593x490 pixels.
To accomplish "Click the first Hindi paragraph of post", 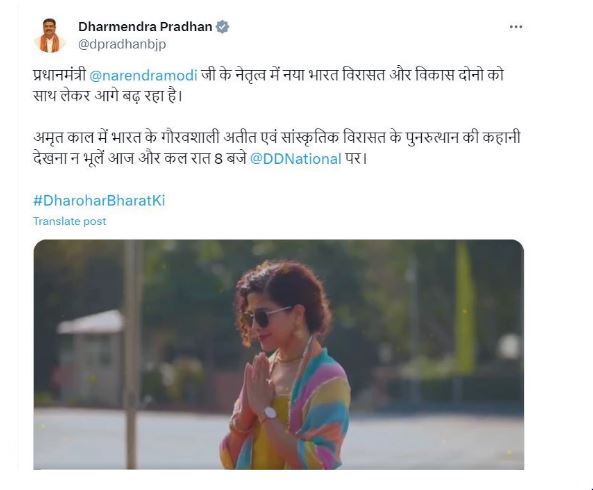I will coord(269,85).
